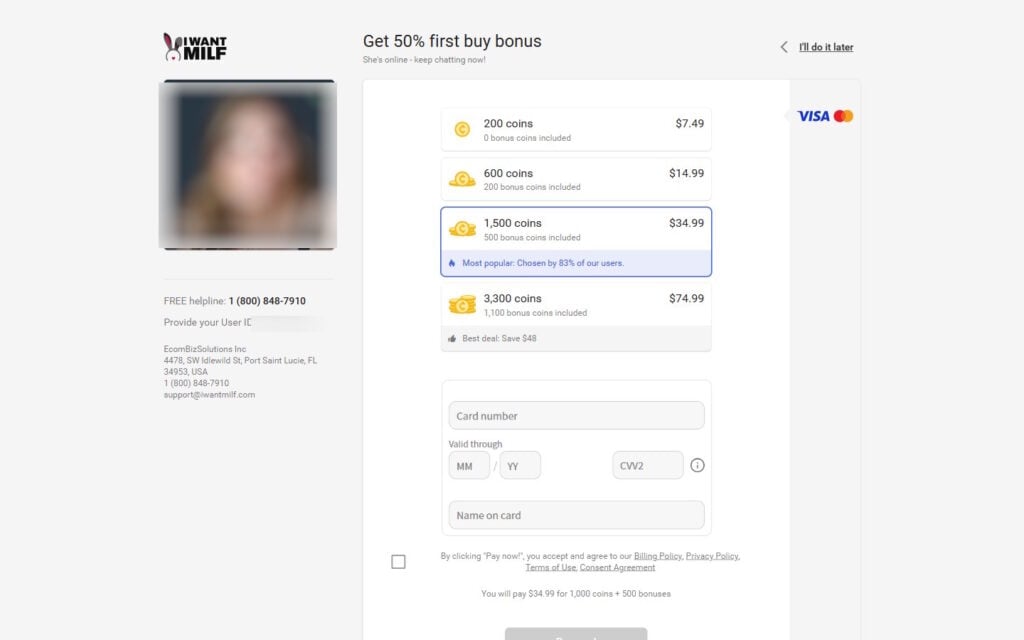
Task: Focus the MM expiry month field
Action: click(469, 466)
